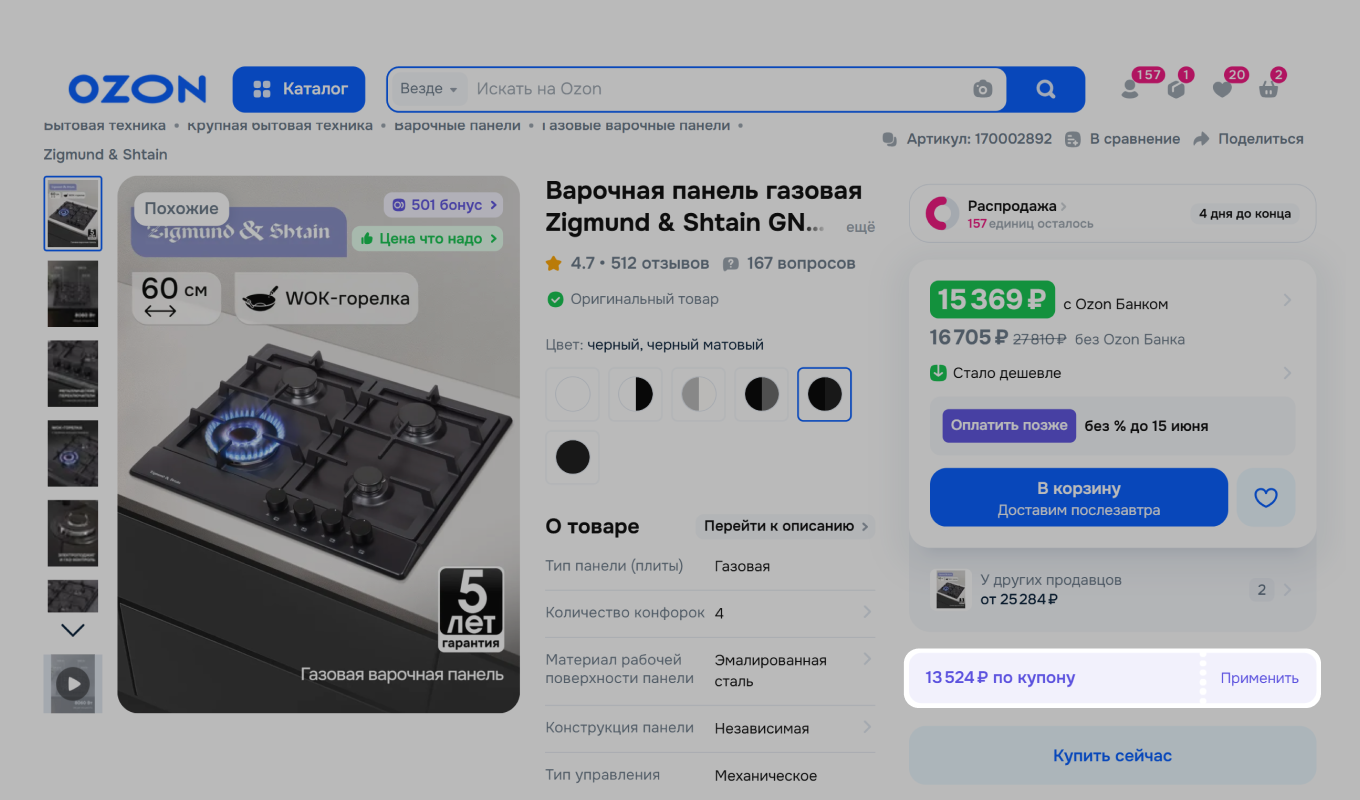Viewport: 1360px width, 800px height.
Task: Click the Ozon logo
Action: [137, 89]
